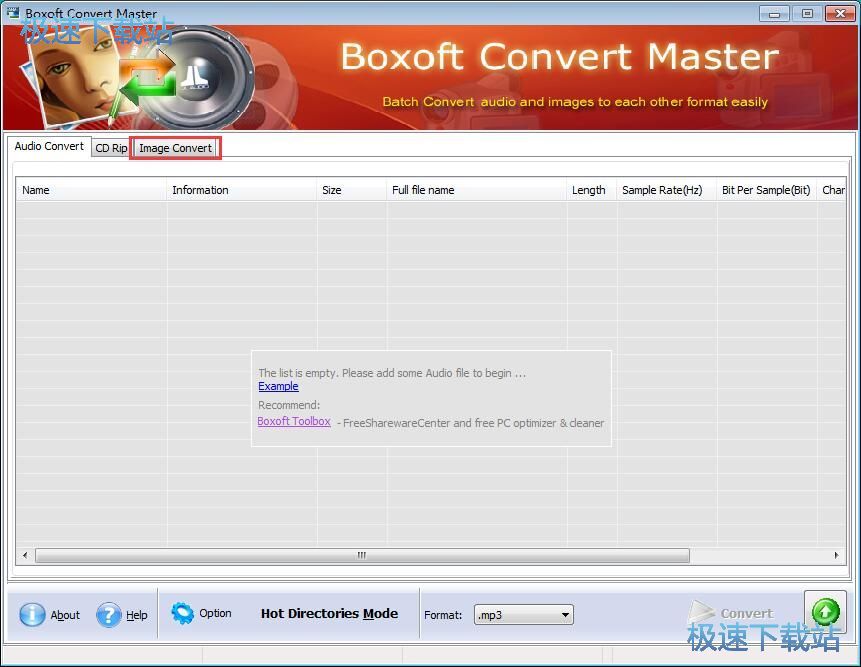Click the 'Format:' label text
The height and width of the screenshot is (667, 861).
click(443, 615)
